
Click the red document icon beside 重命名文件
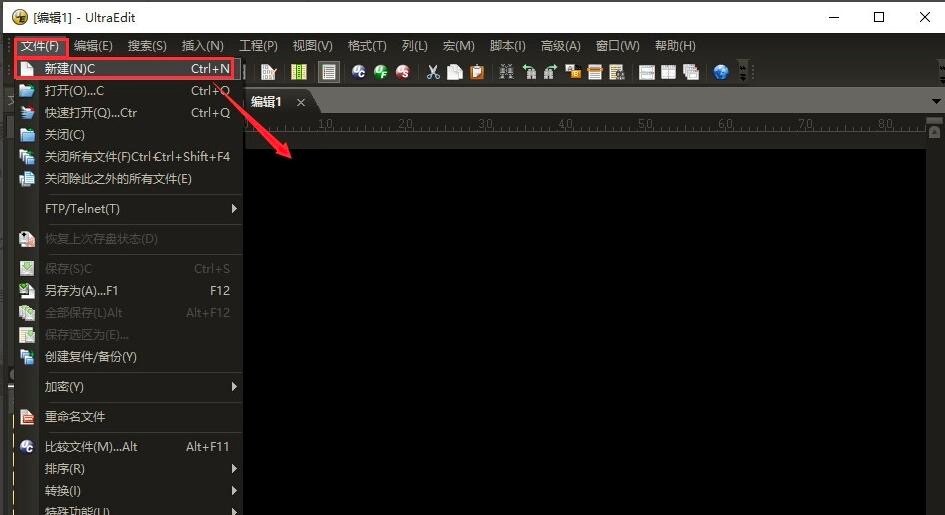[27, 417]
